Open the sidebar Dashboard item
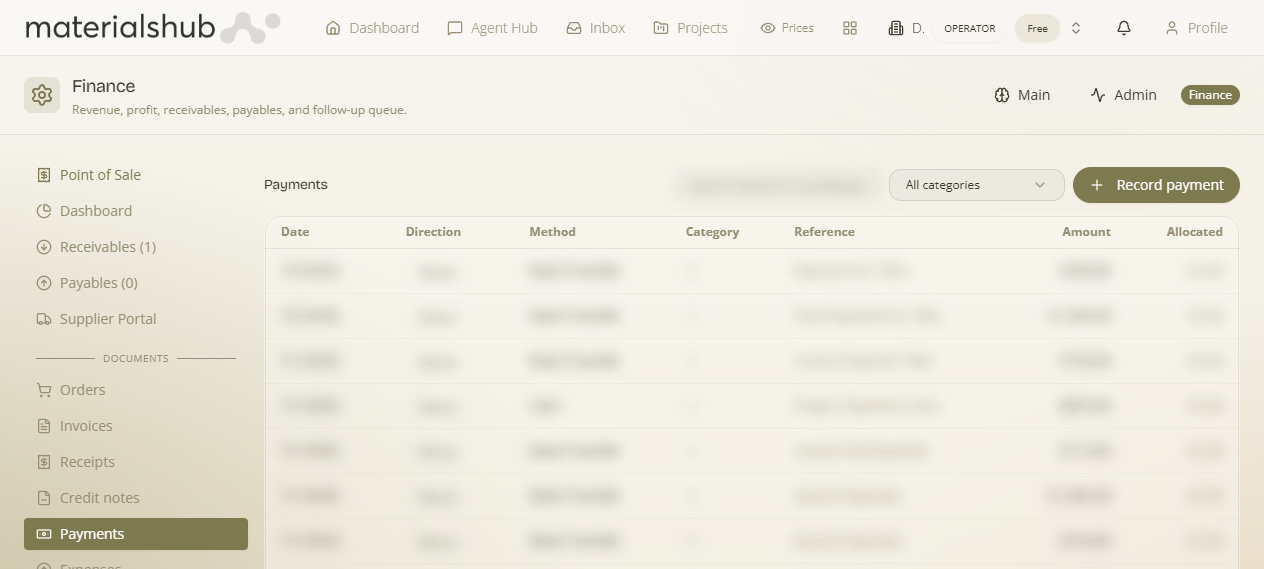 136,211
